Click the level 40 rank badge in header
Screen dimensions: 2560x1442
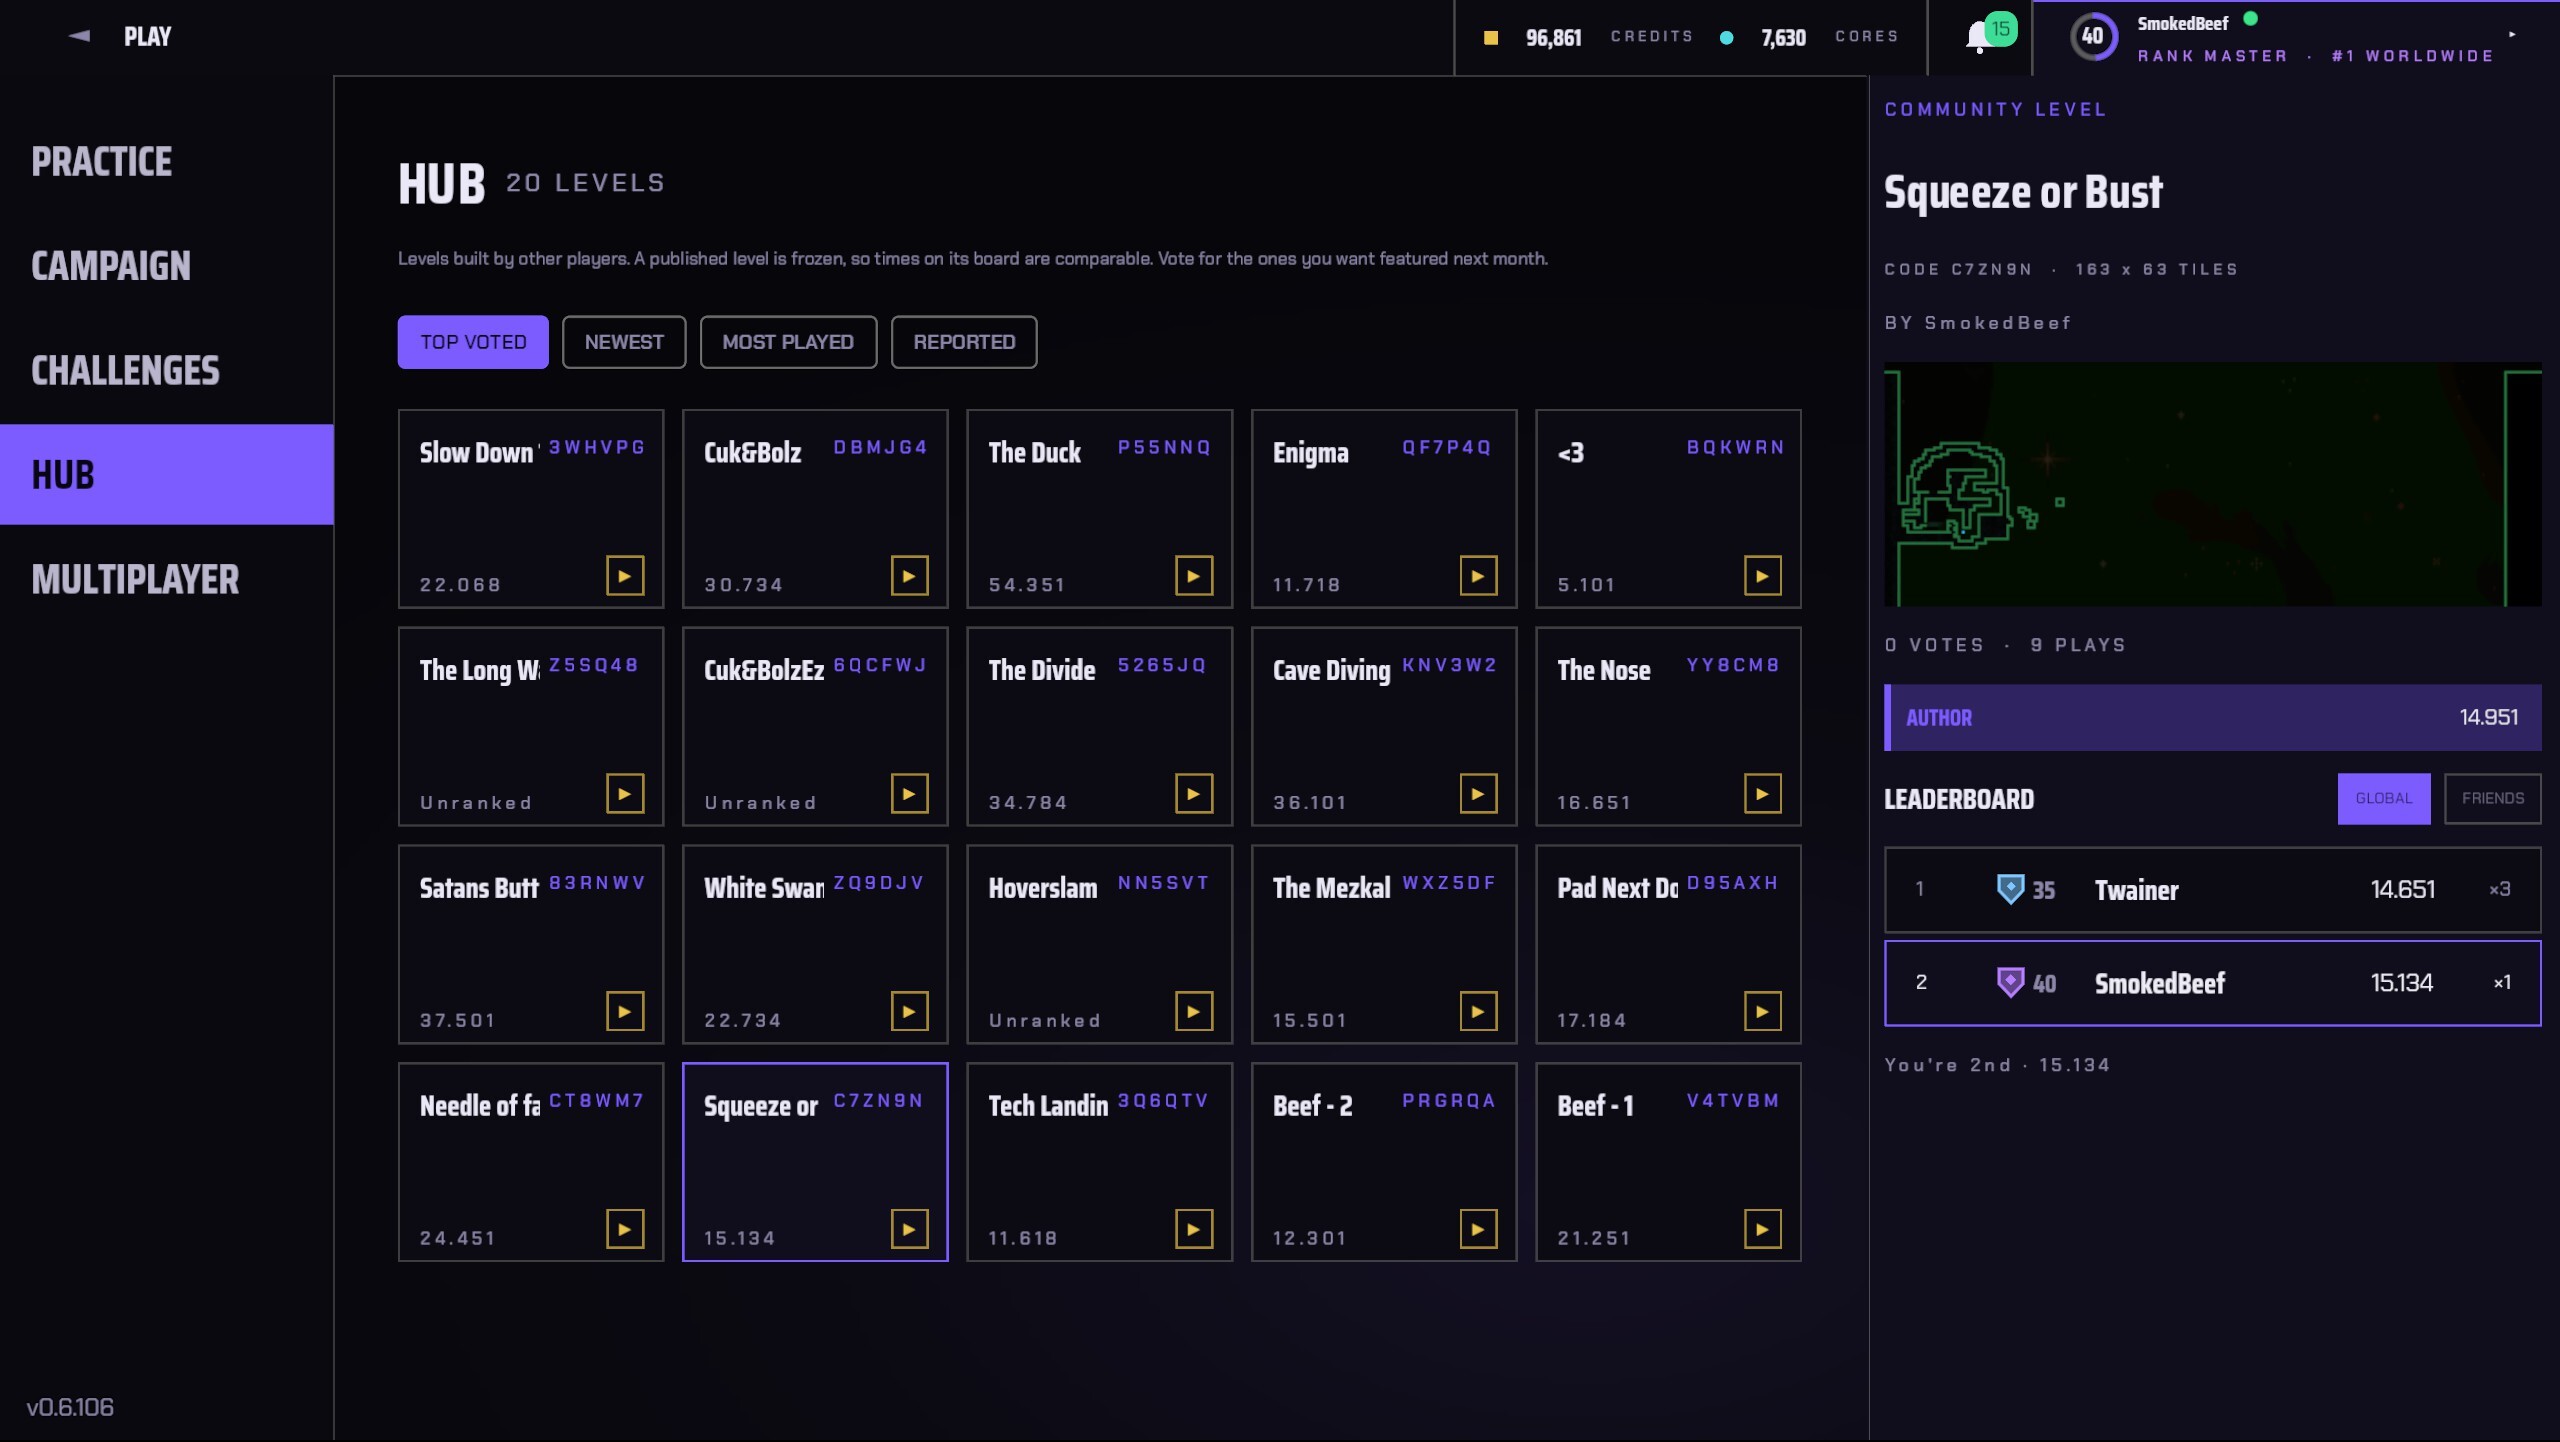tap(2093, 37)
